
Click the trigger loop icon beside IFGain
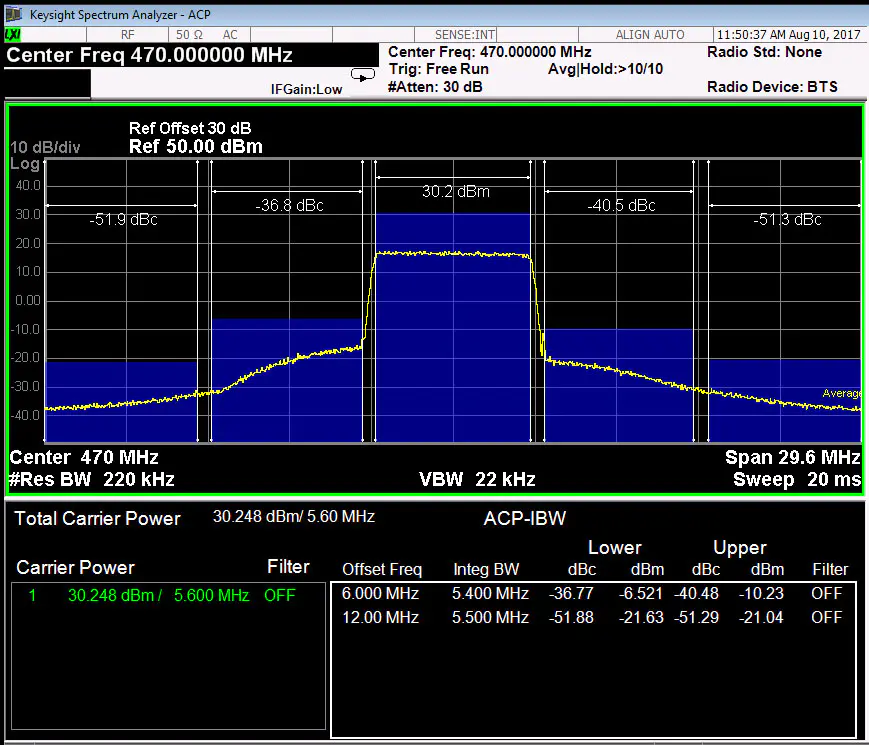click(362, 74)
